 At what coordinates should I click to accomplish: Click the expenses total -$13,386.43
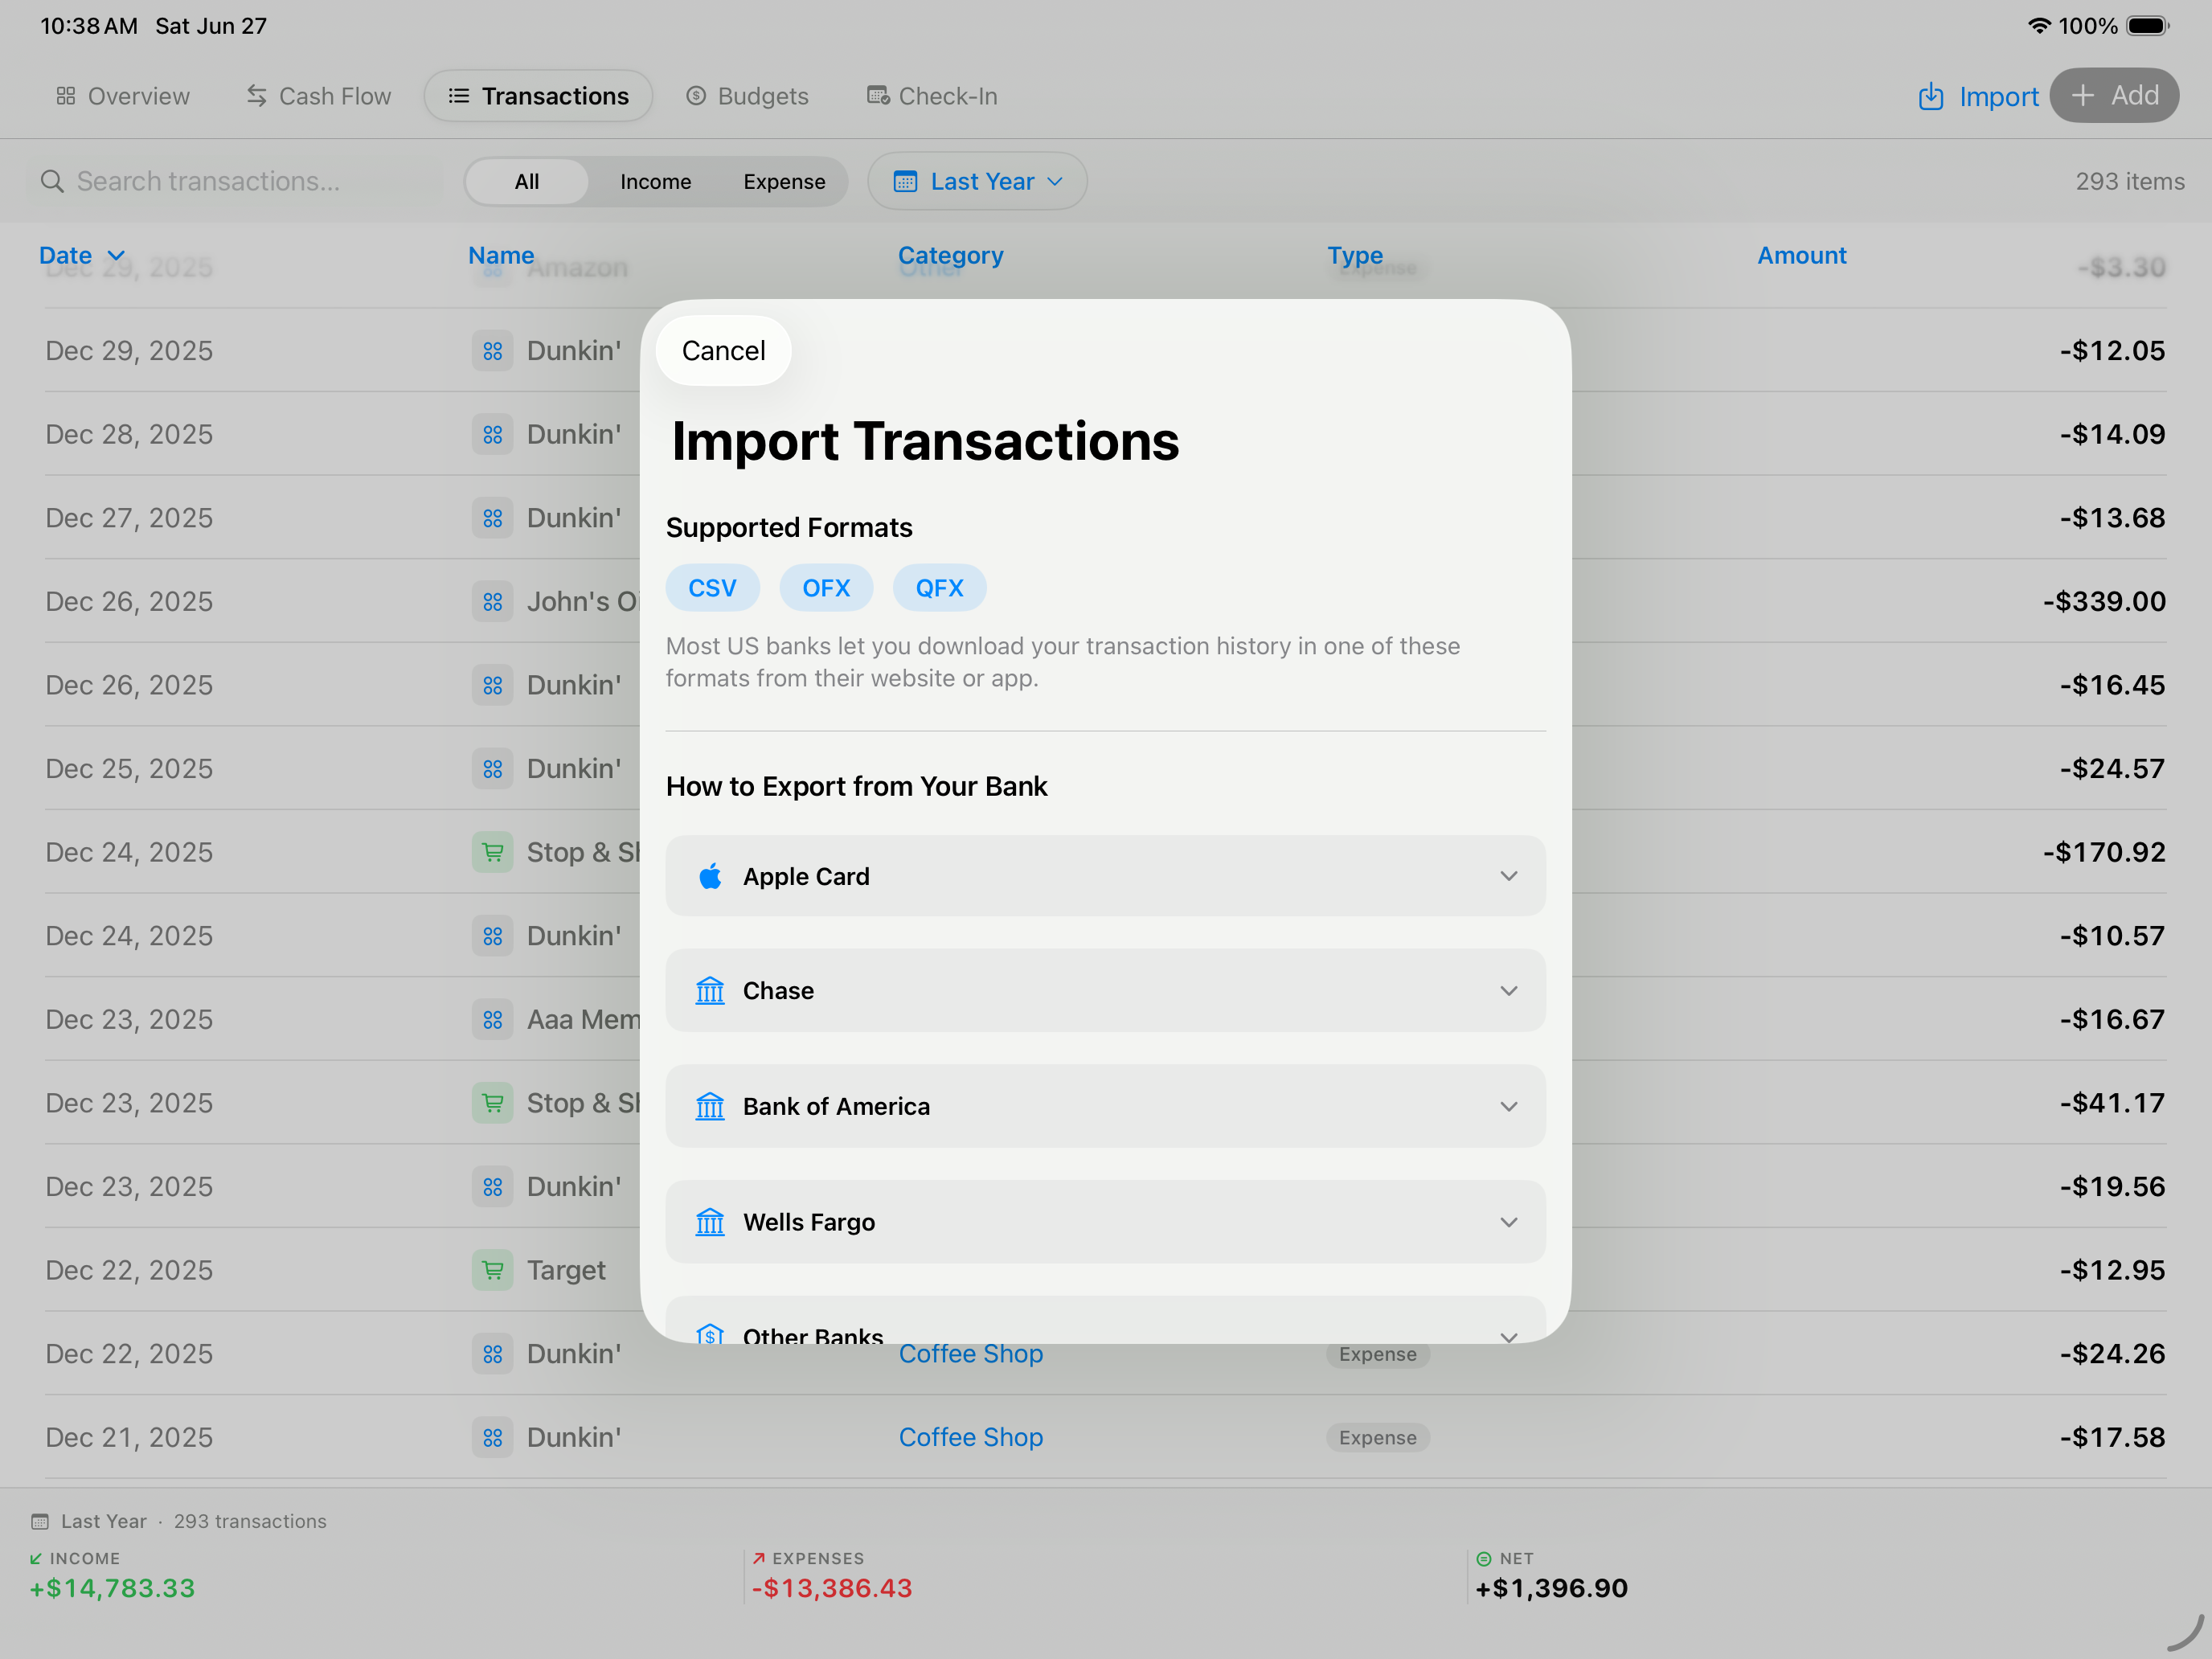832,1588
